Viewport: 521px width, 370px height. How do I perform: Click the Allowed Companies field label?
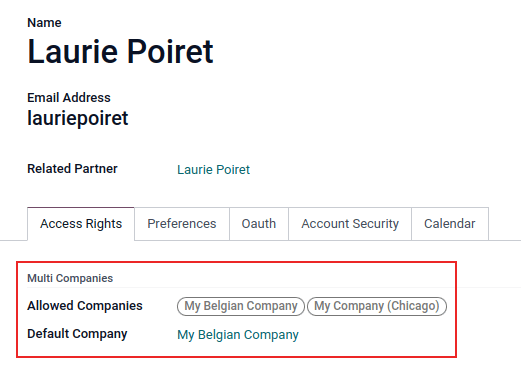click(85, 306)
